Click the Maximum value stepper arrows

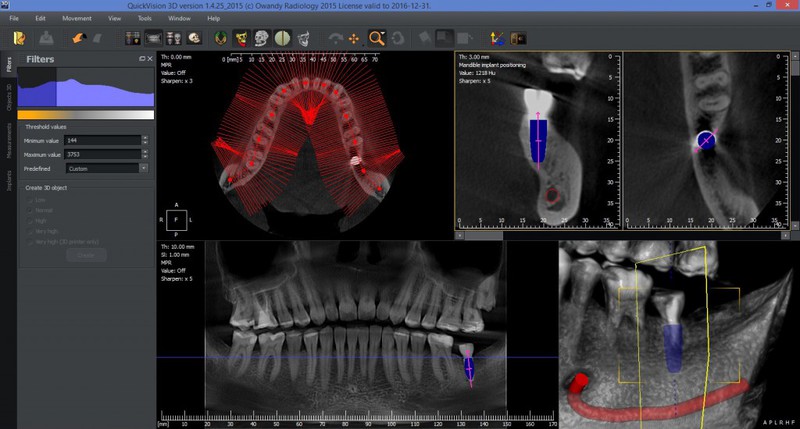(x=146, y=155)
